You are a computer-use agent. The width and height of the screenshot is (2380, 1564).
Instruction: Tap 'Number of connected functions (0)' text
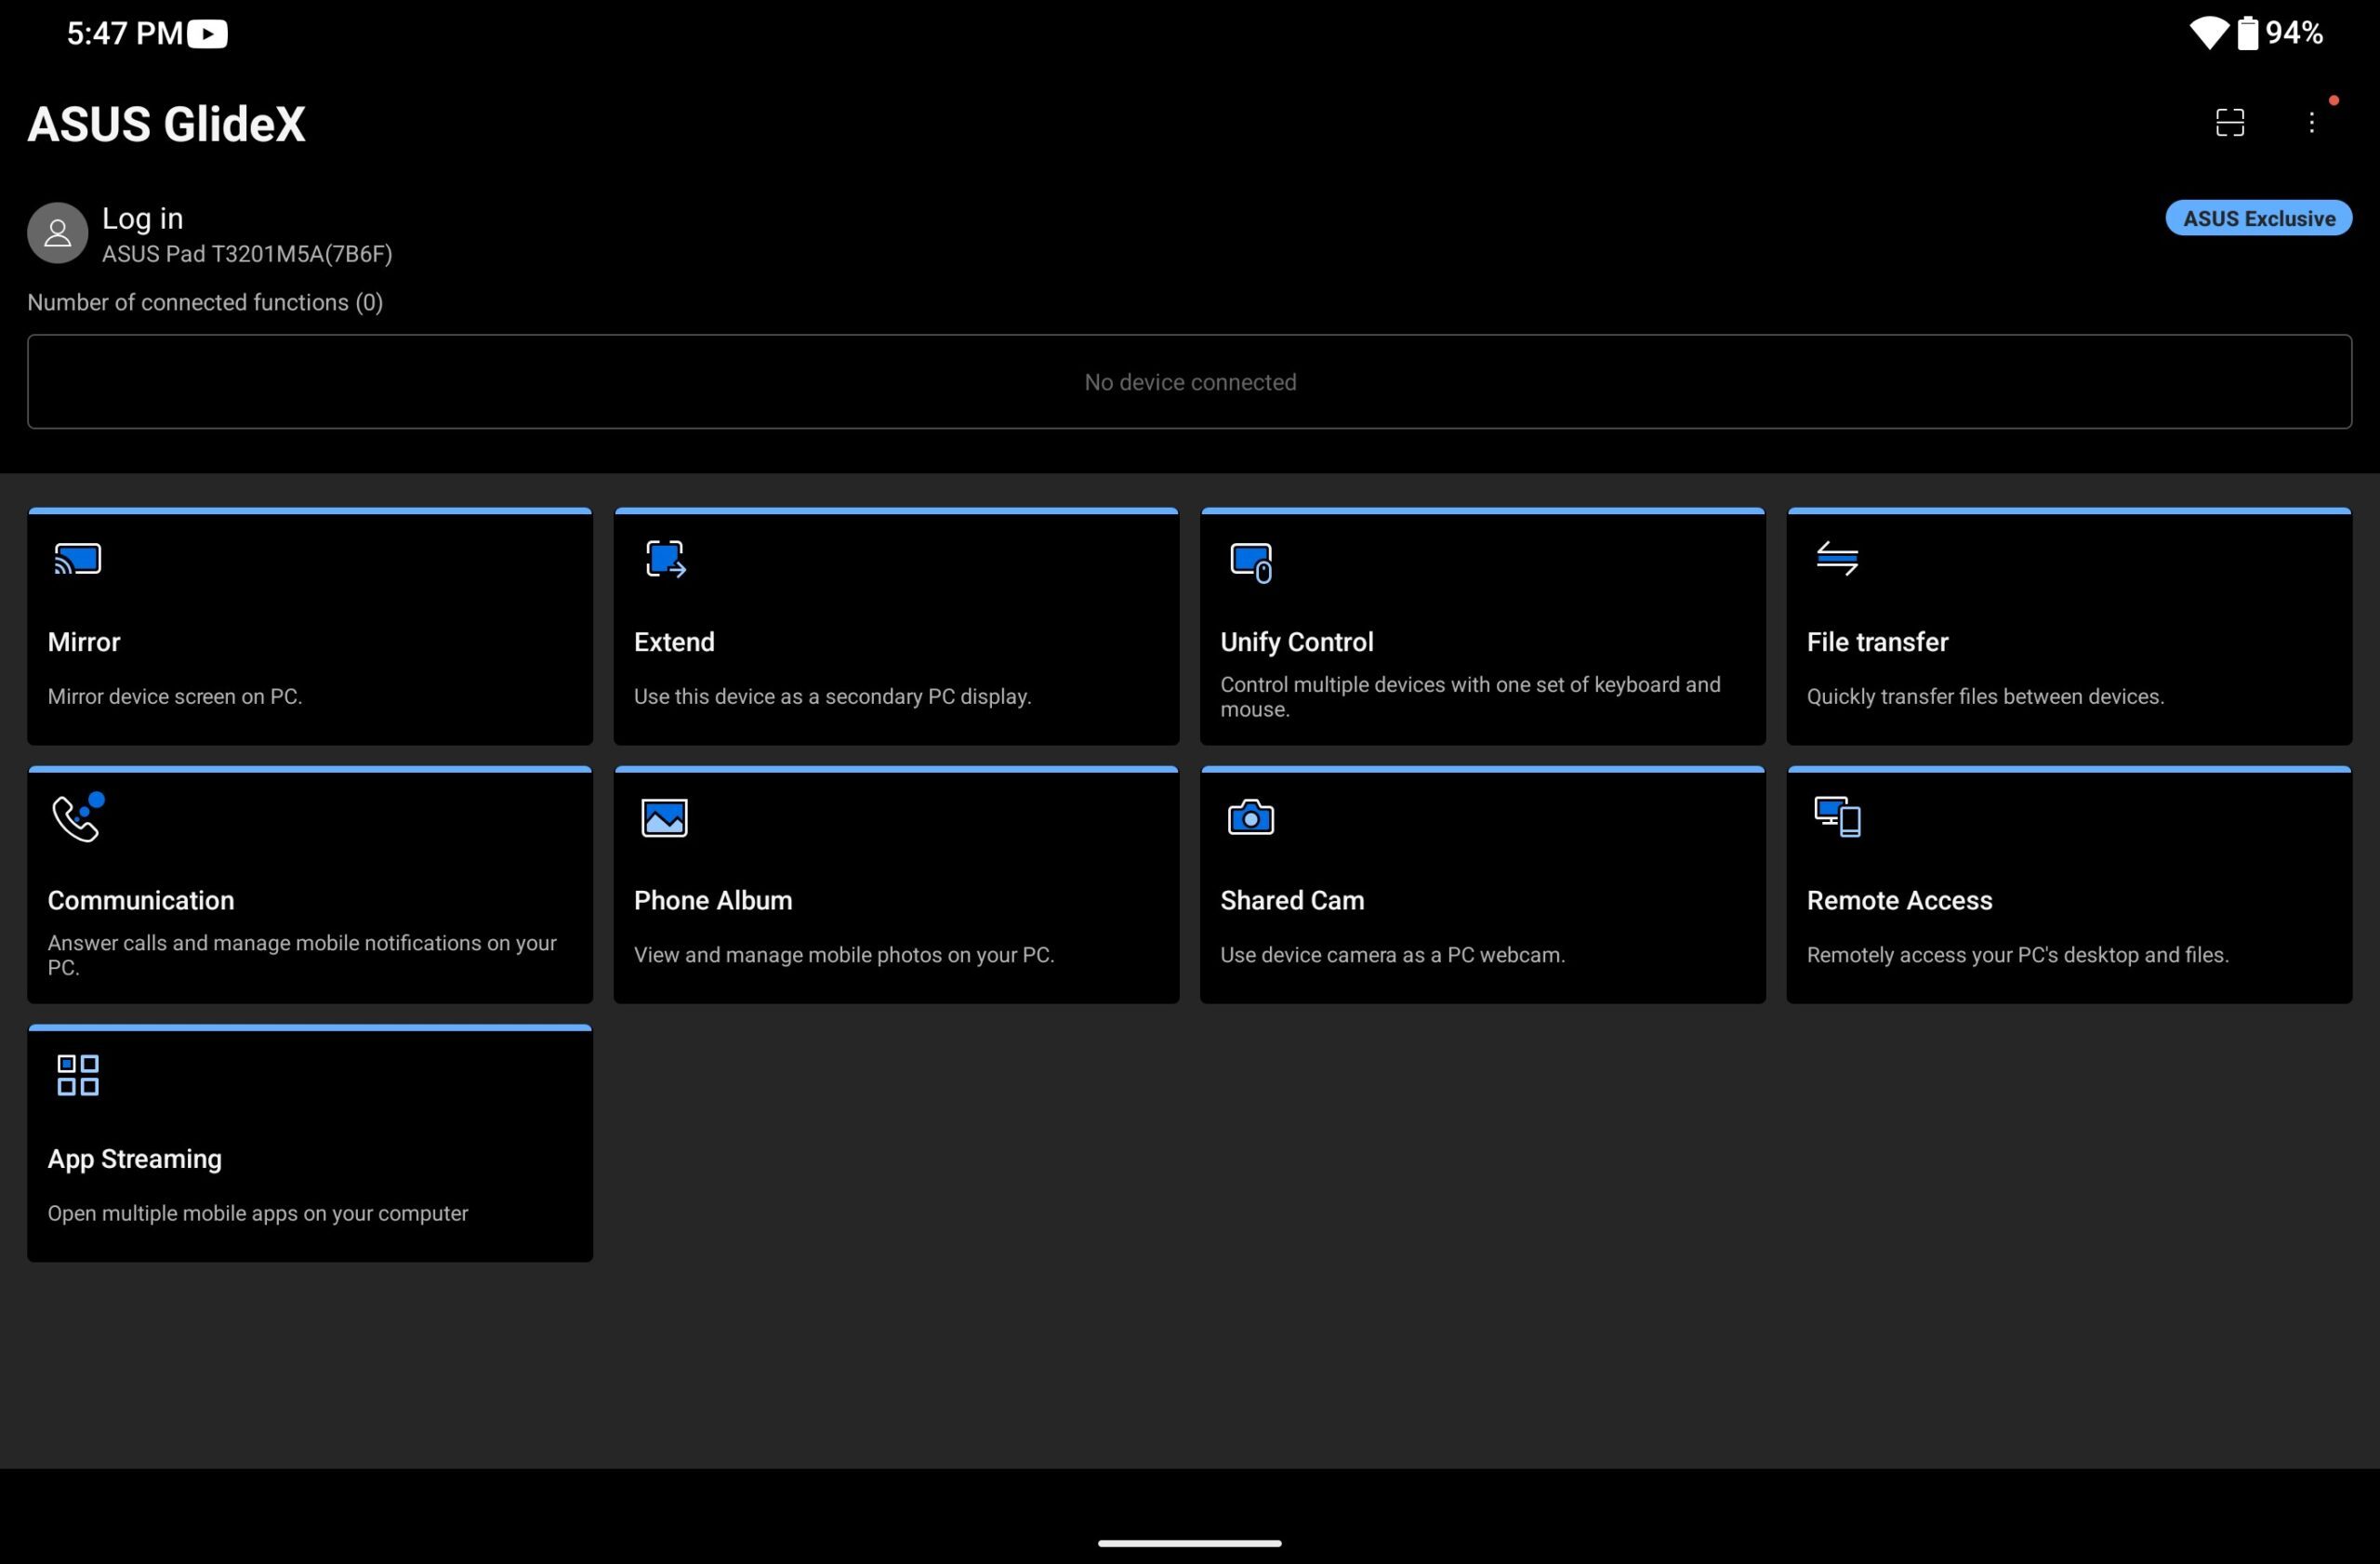coord(205,302)
